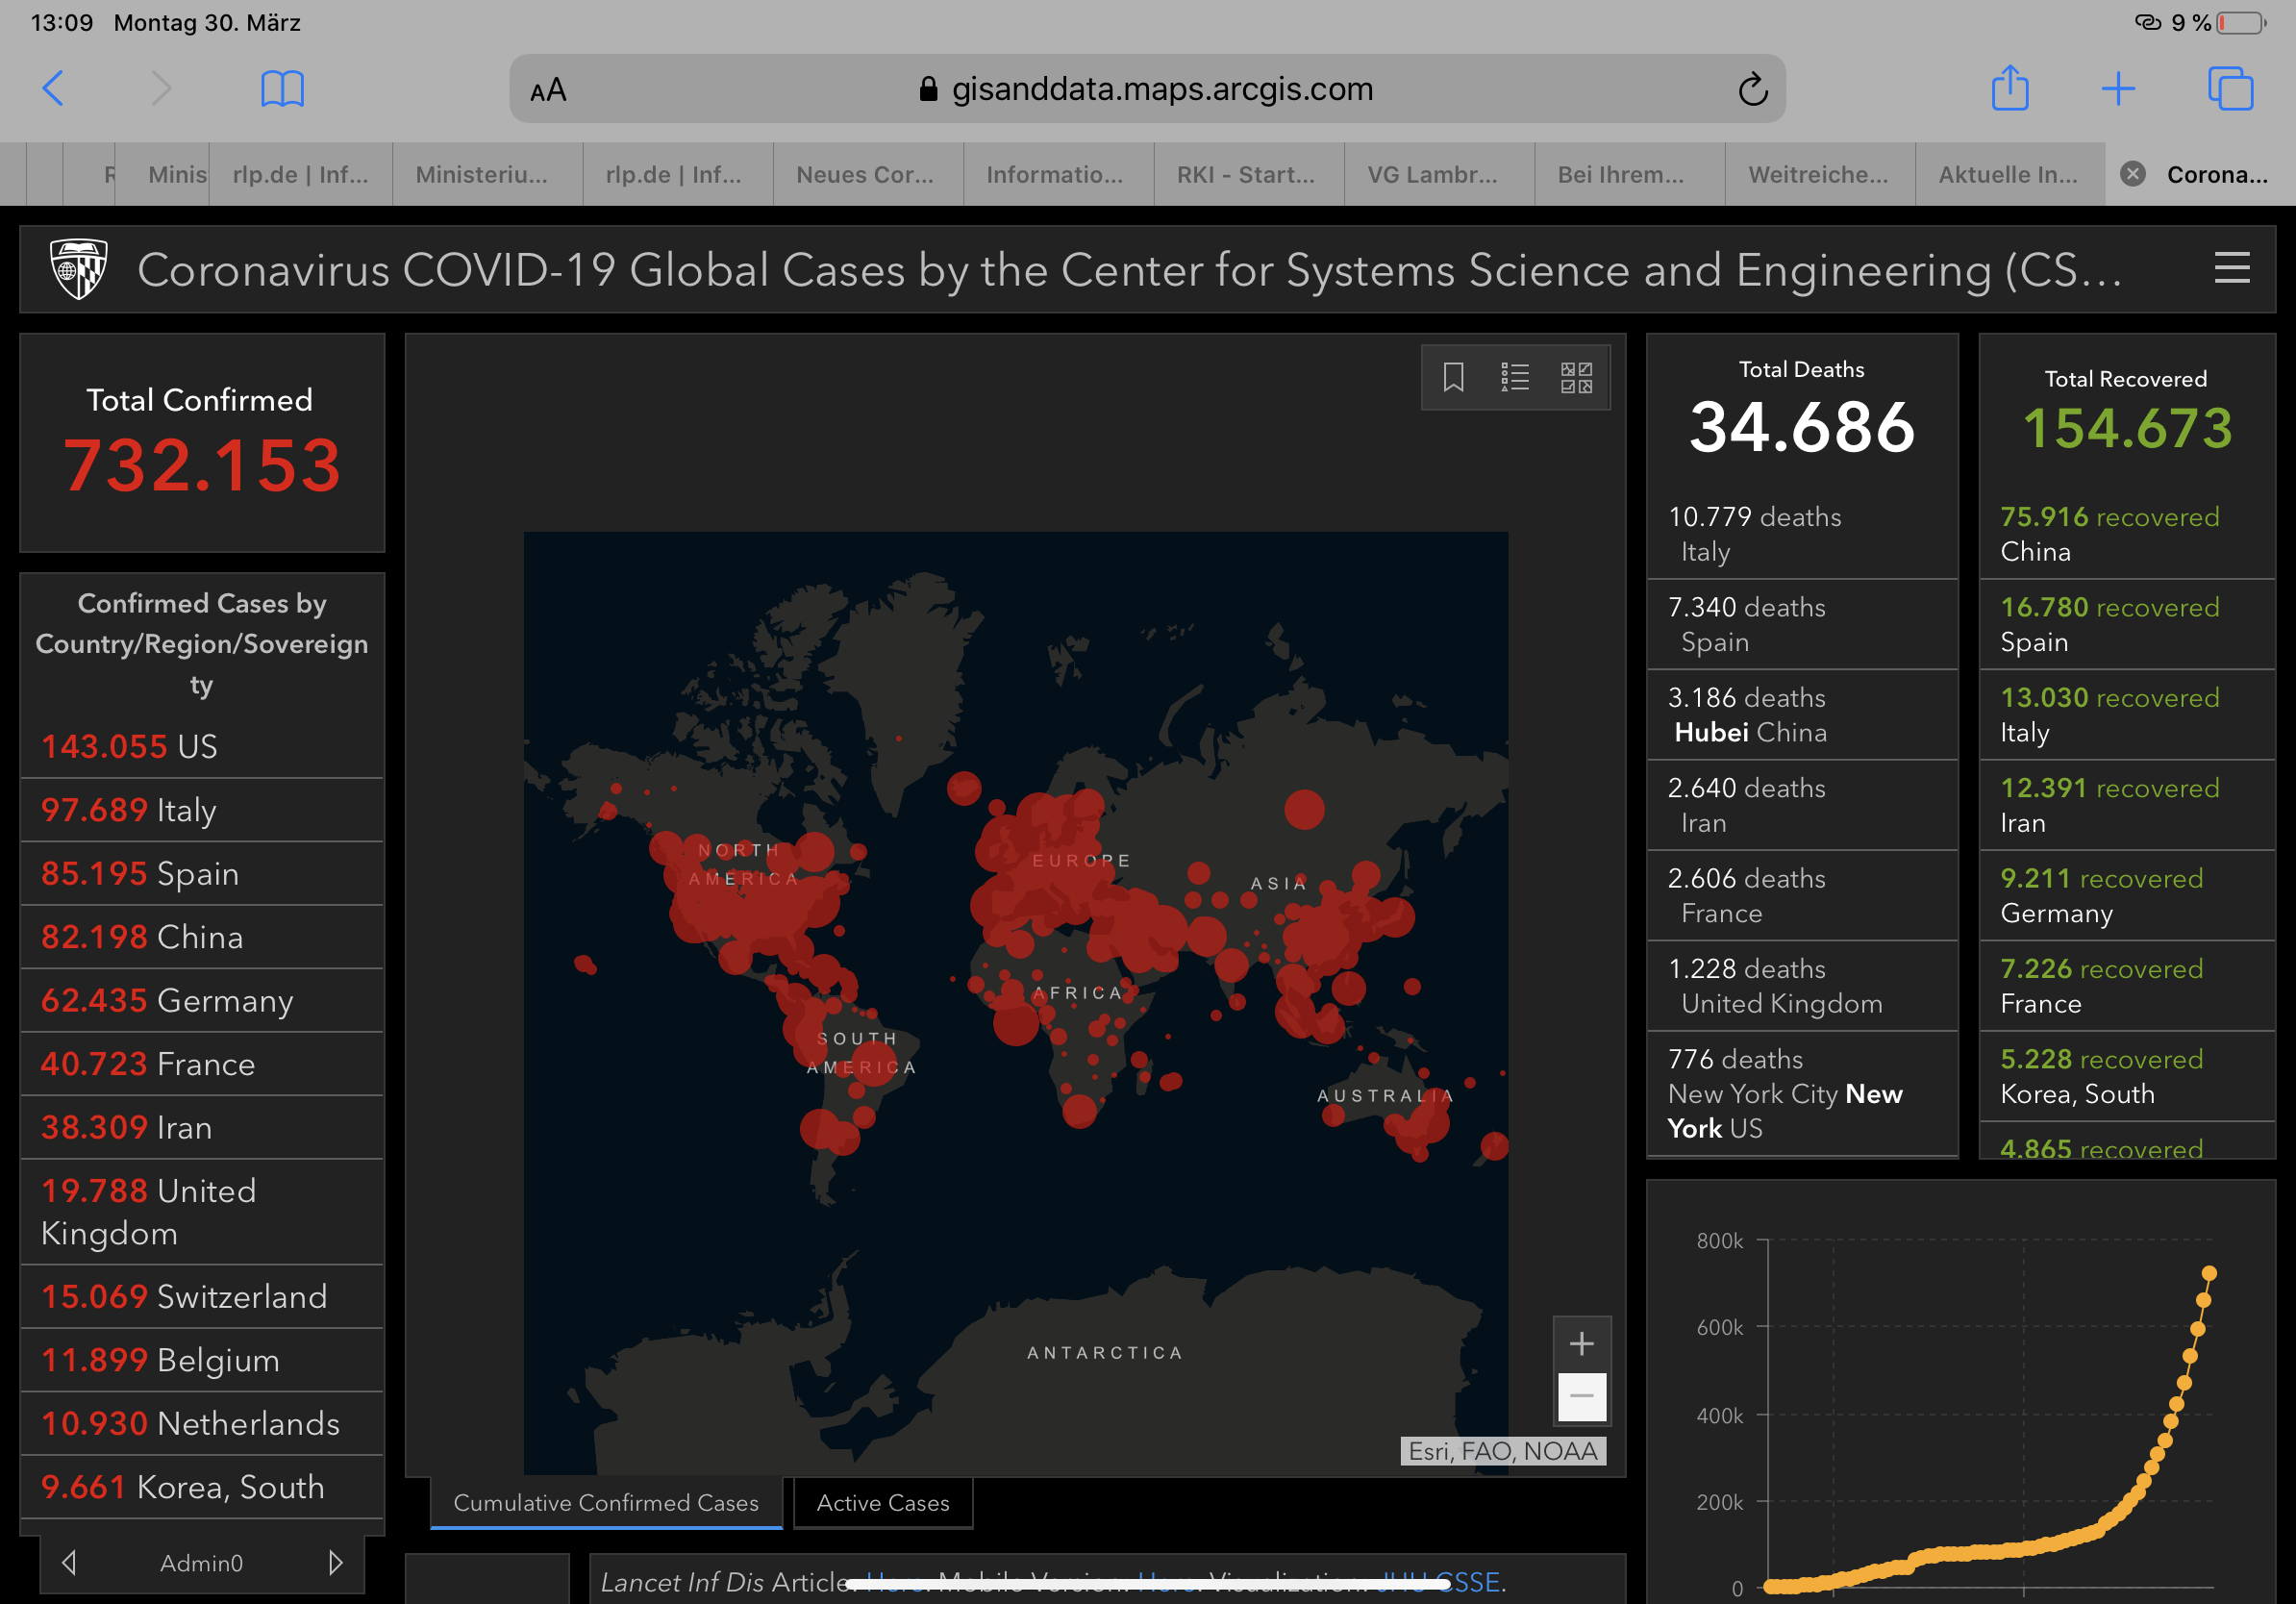Click '10.779 deaths Italy' entry
The height and width of the screenshot is (1604, 2296).
(x=1802, y=534)
